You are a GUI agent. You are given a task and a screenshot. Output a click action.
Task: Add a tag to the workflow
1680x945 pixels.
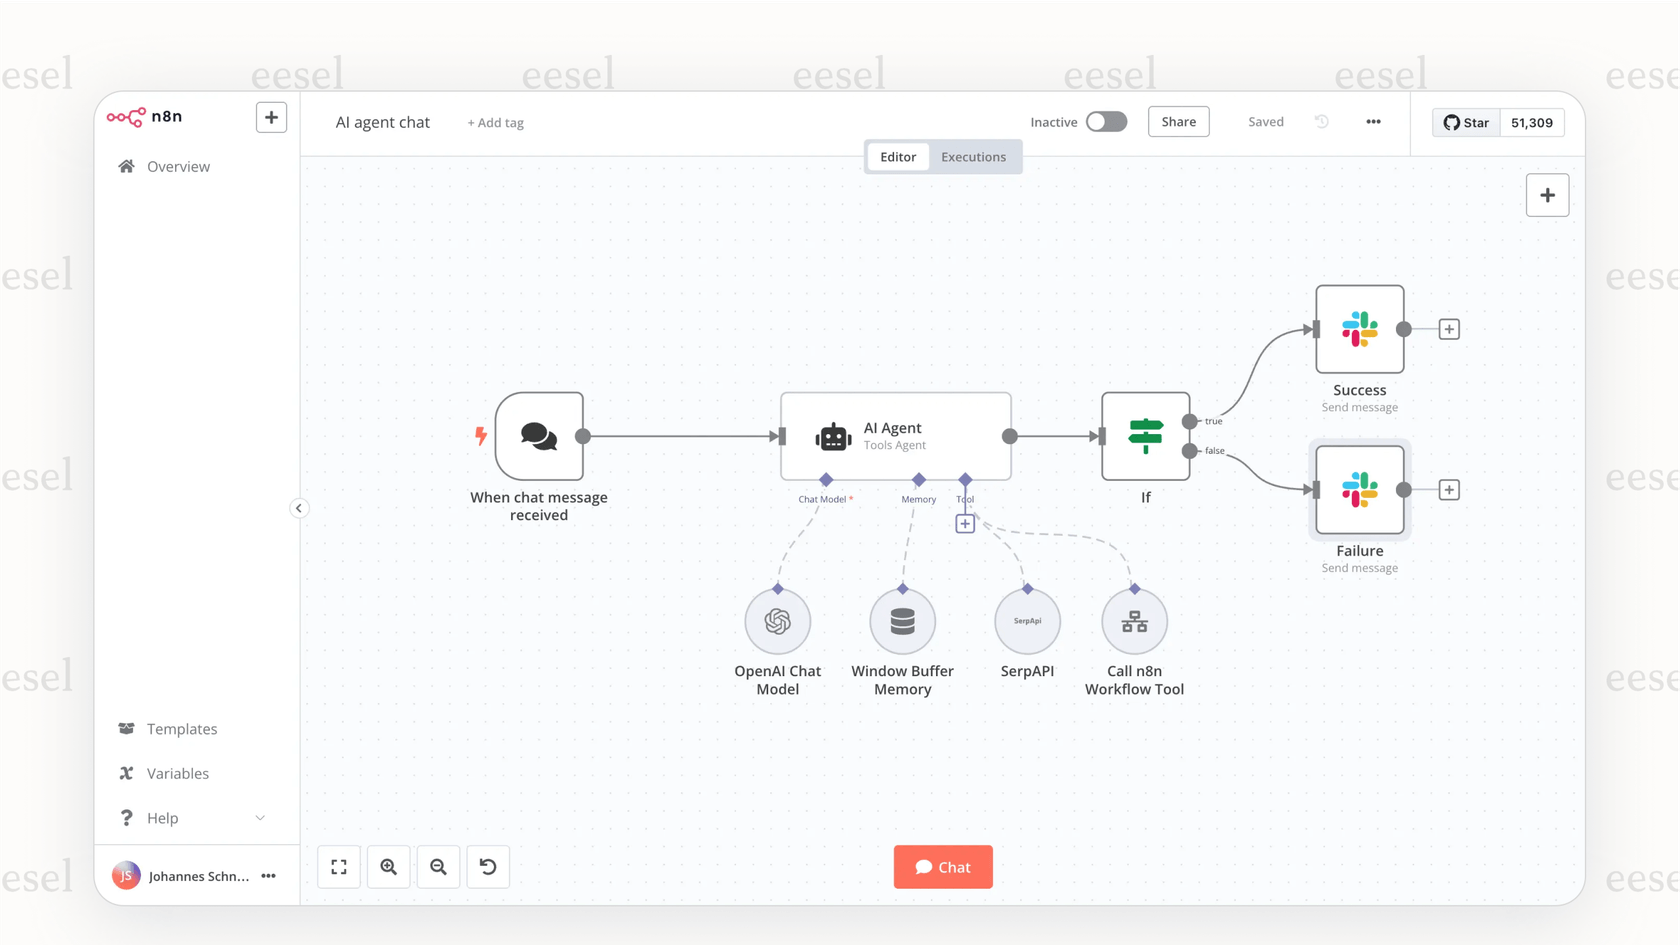(495, 122)
